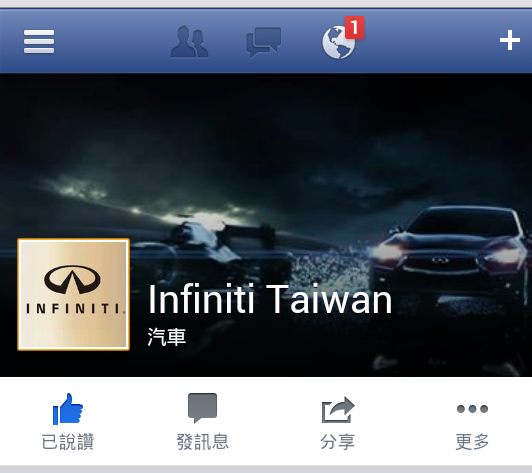This screenshot has width=532, height=473.
Task: Click the share arrow icon
Action: pos(338,409)
